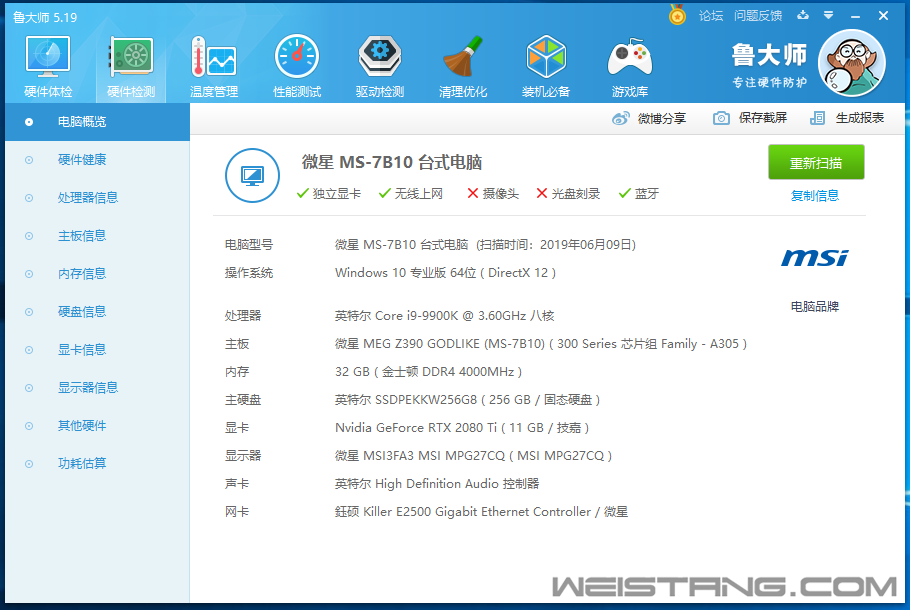Click the 电脑品牌 label under logo
910x610 pixels.
point(815,306)
